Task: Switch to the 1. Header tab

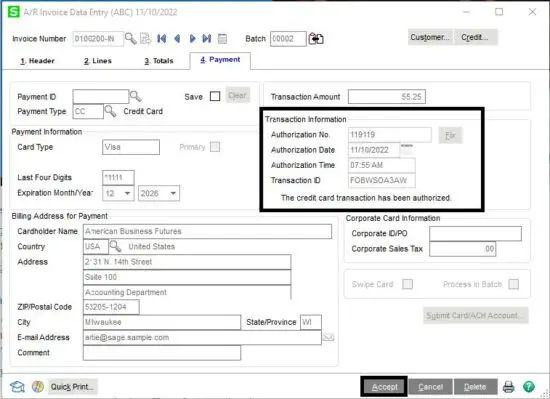Action: point(38,61)
